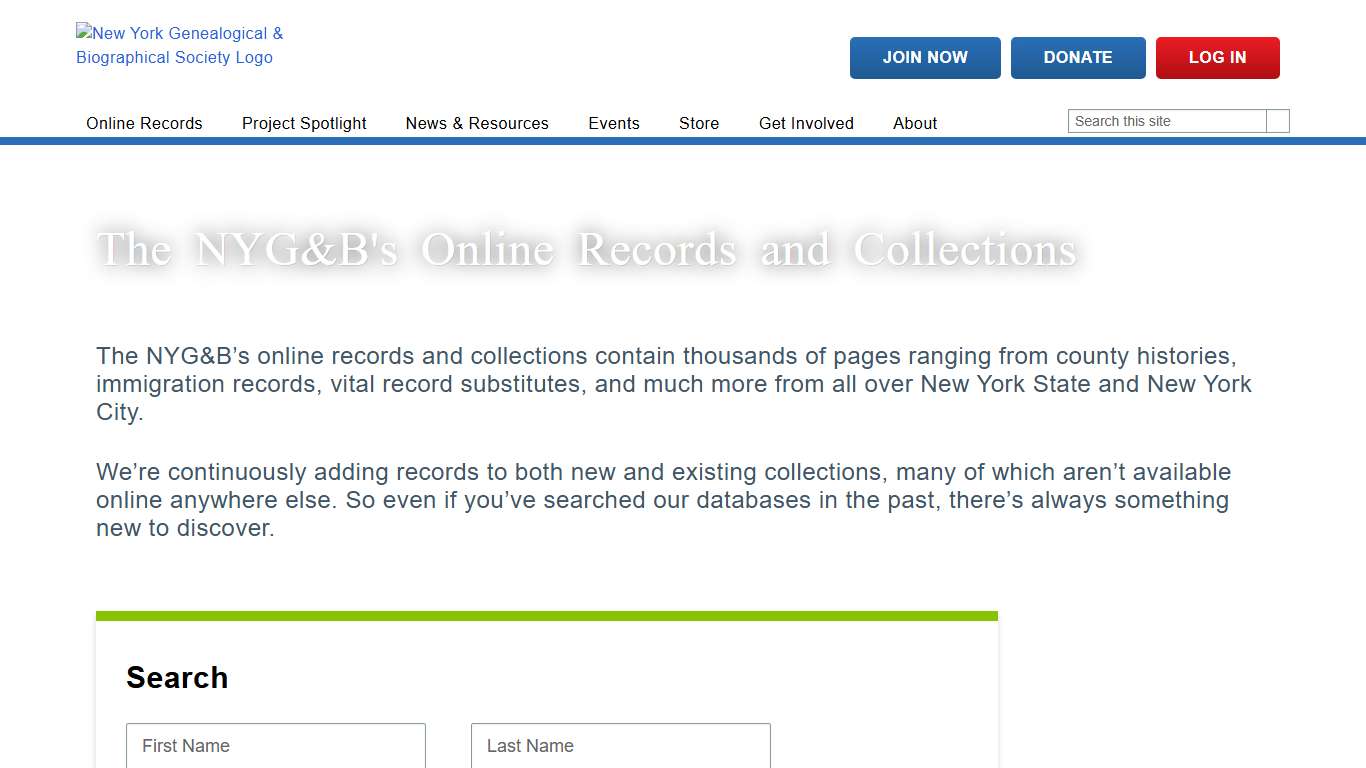
Task: Click the red LOG IN button
Action: [x=1217, y=57]
